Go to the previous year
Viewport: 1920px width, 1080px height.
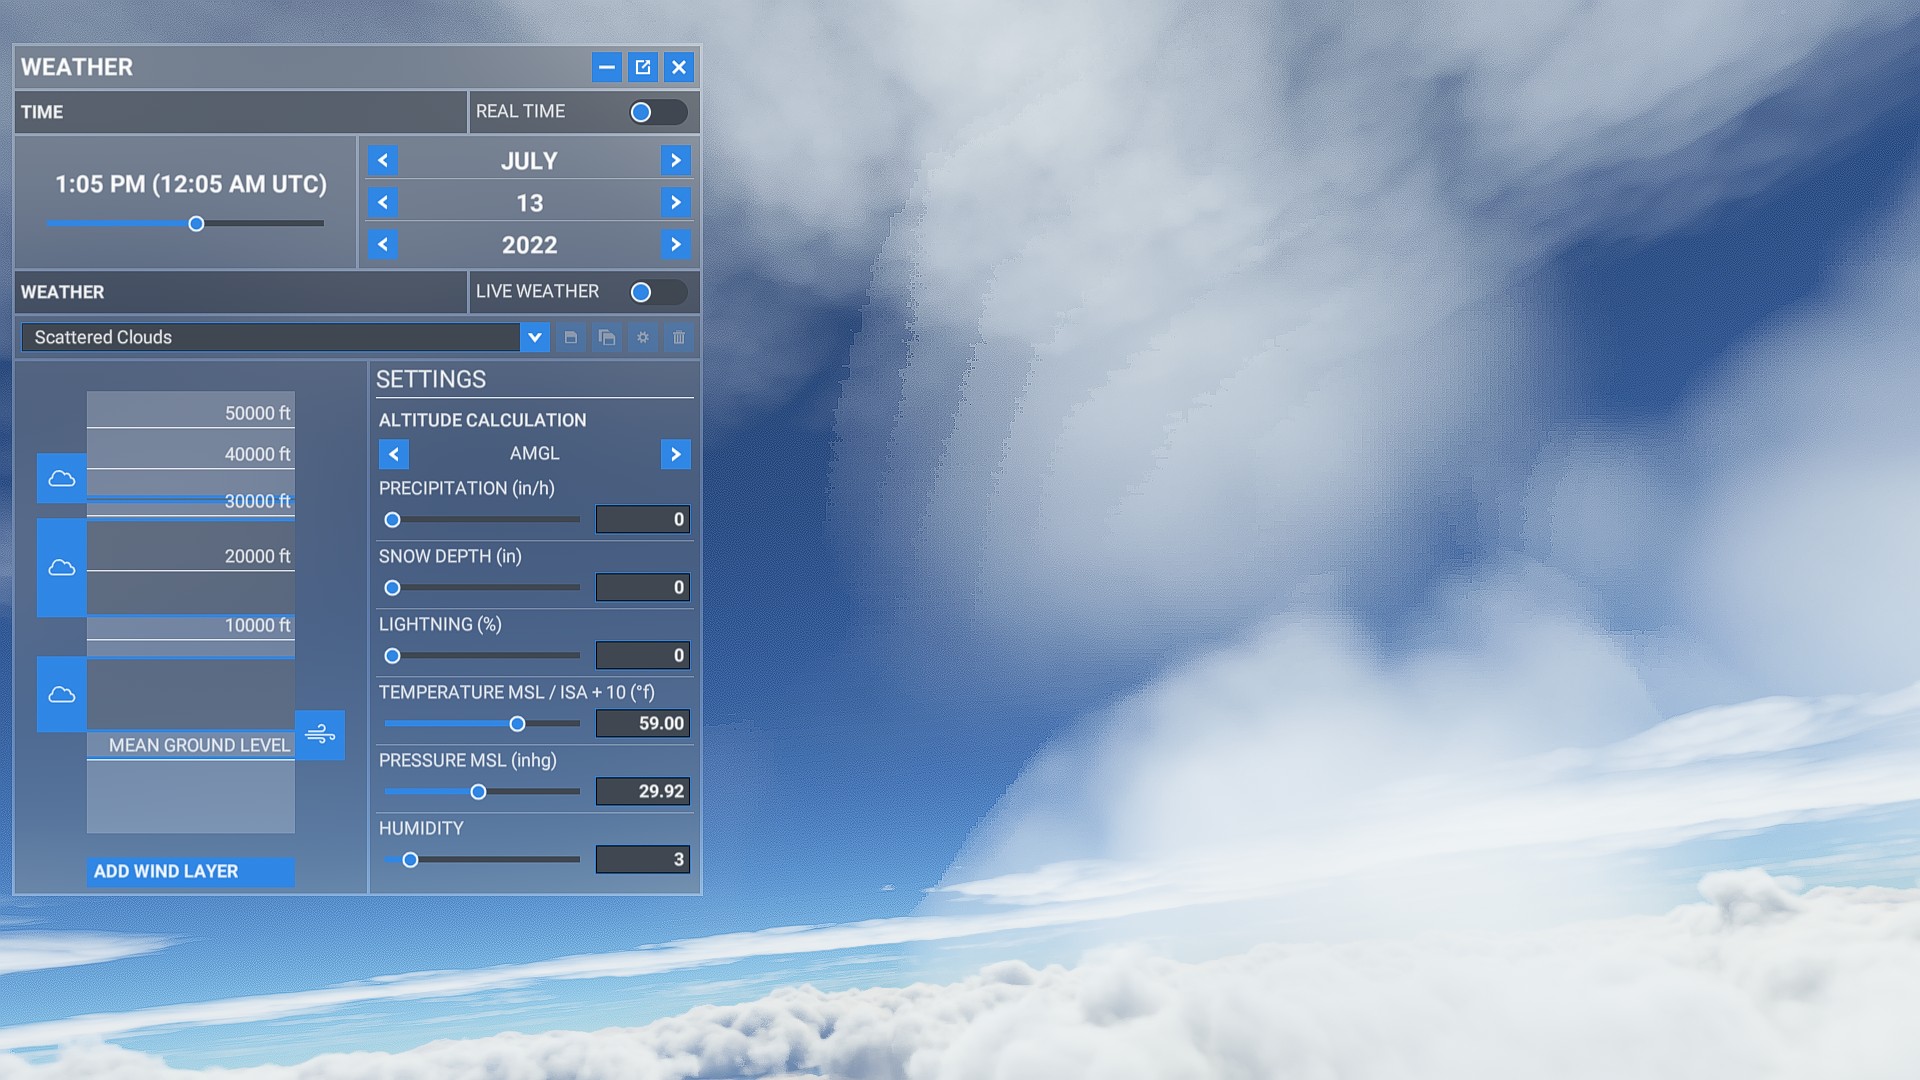pyautogui.click(x=382, y=244)
